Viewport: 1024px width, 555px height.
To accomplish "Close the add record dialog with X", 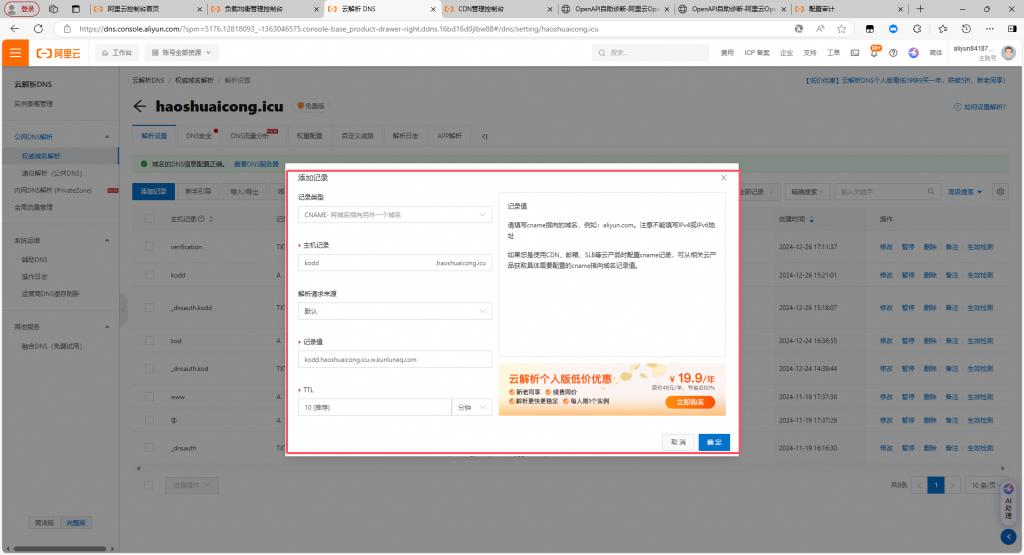I will 724,177.
